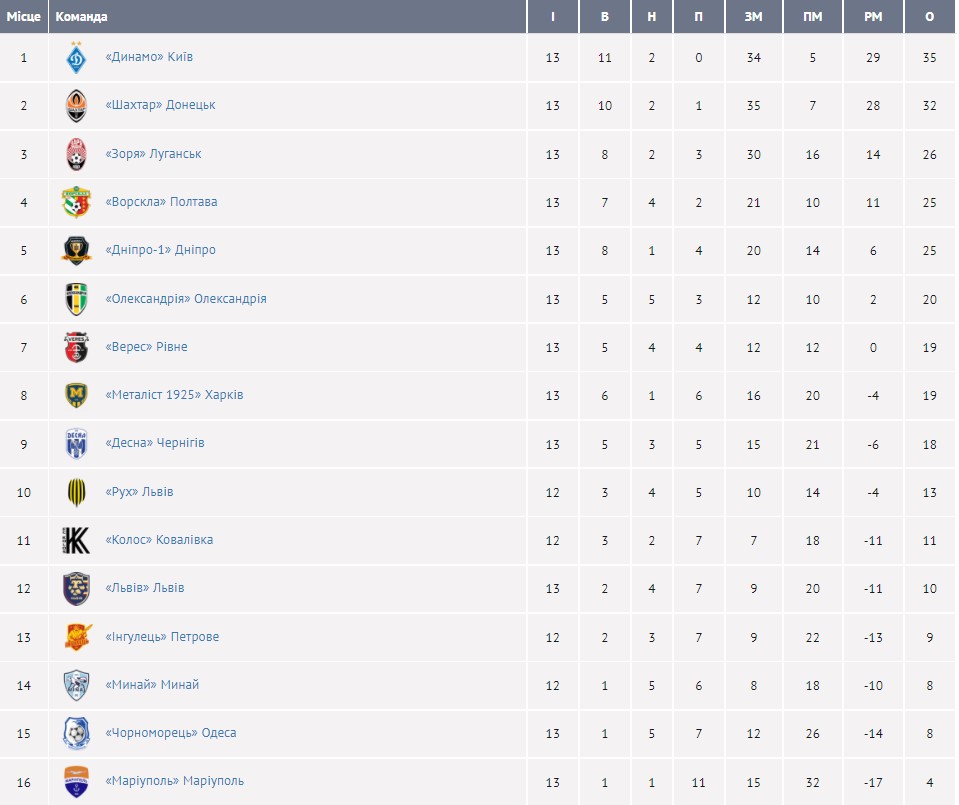
Task: Click the «РМ» goal difference column header
Action: click(873, 17)
